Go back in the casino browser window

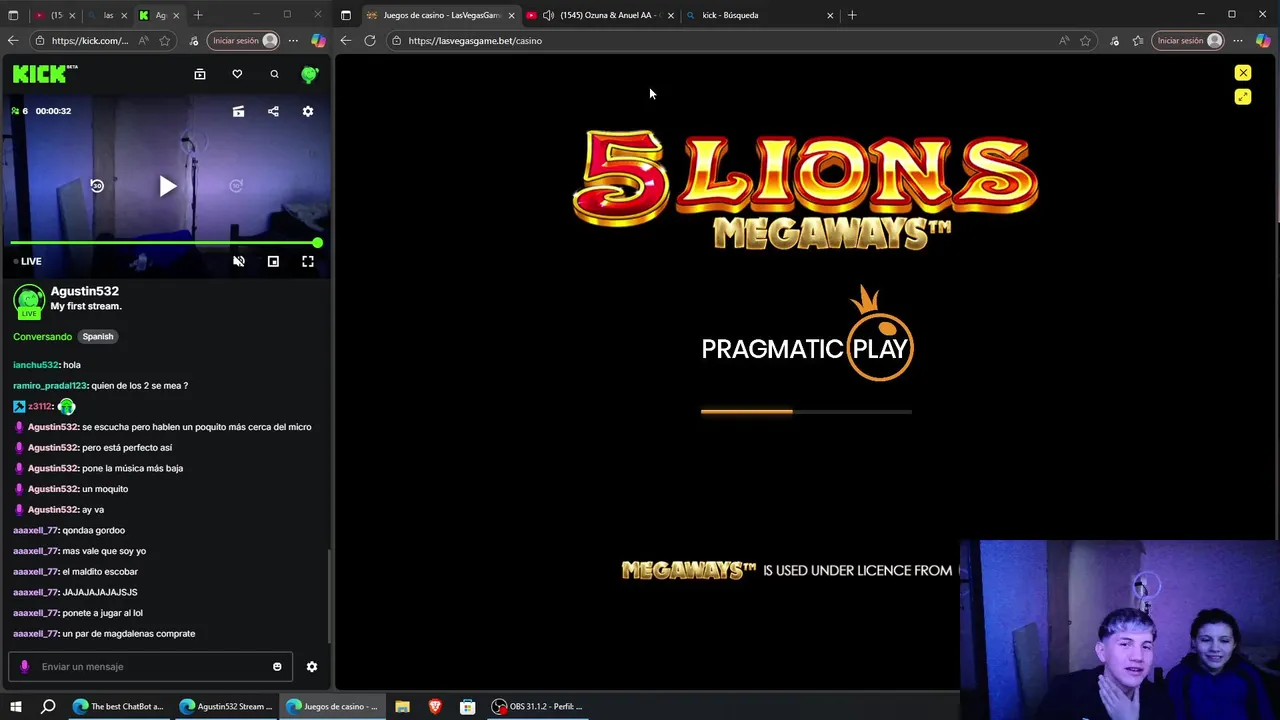pos(346,41)
